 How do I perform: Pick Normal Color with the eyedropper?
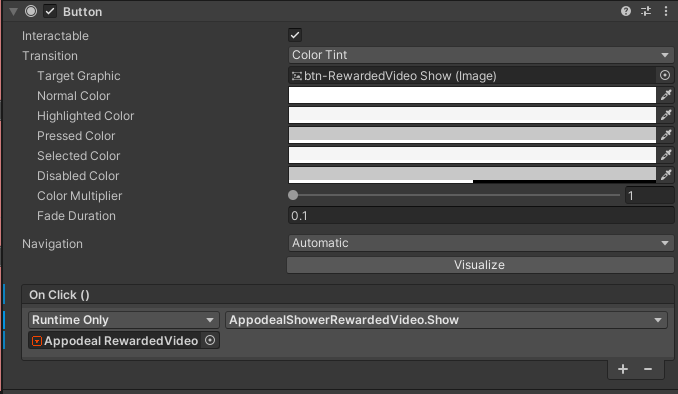(x=666, y=95)
